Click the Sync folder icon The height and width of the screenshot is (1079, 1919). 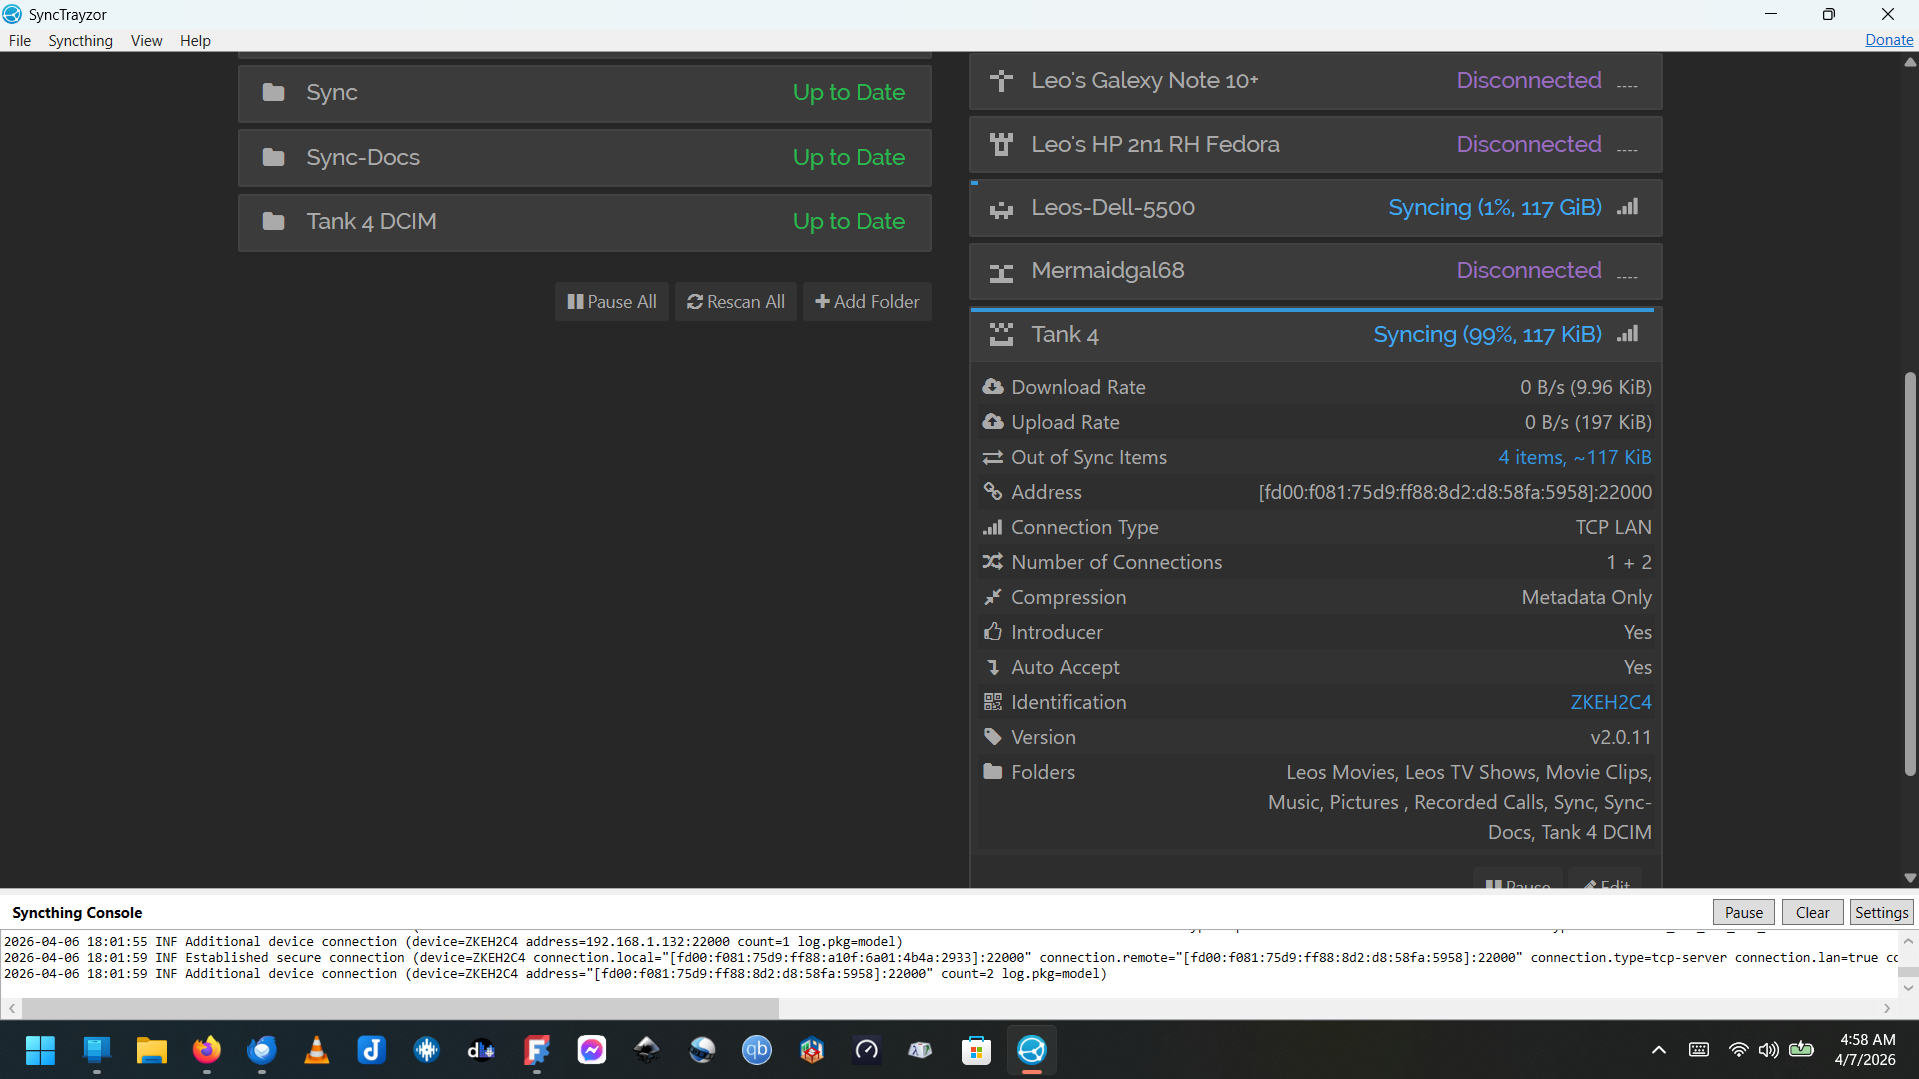pyautogui.click(x=273, y=92)
